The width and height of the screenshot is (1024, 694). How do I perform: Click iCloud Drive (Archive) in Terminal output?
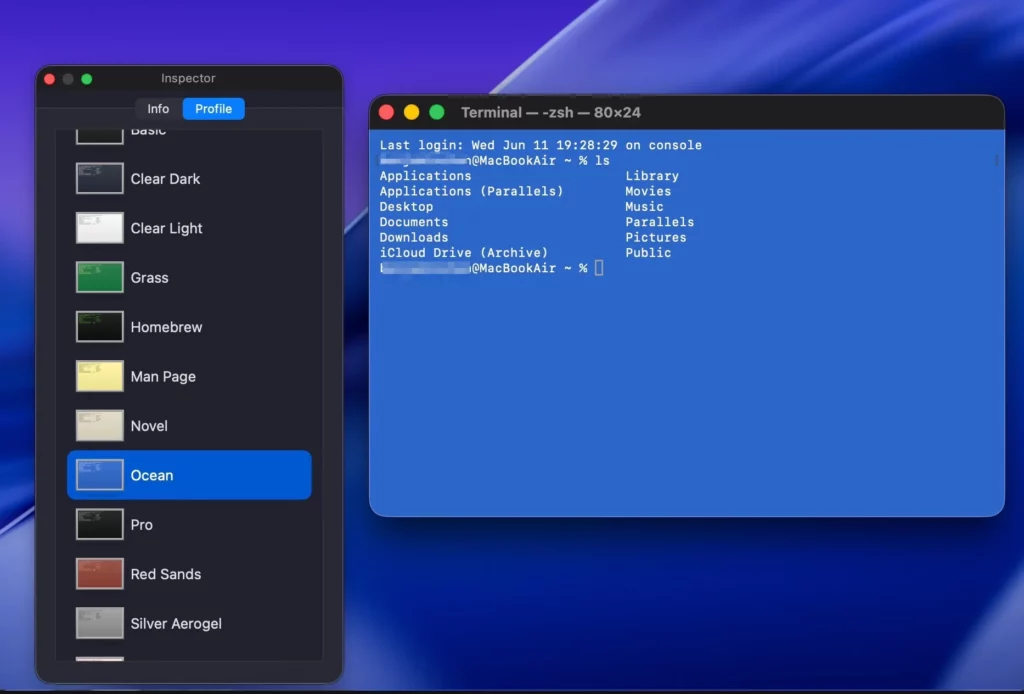464,253
